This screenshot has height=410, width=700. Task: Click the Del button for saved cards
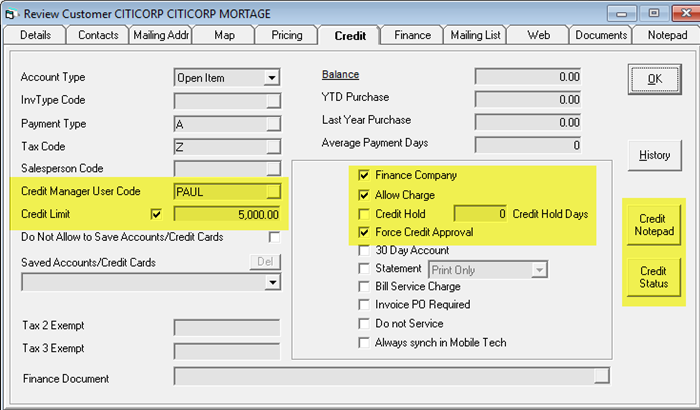265,262
